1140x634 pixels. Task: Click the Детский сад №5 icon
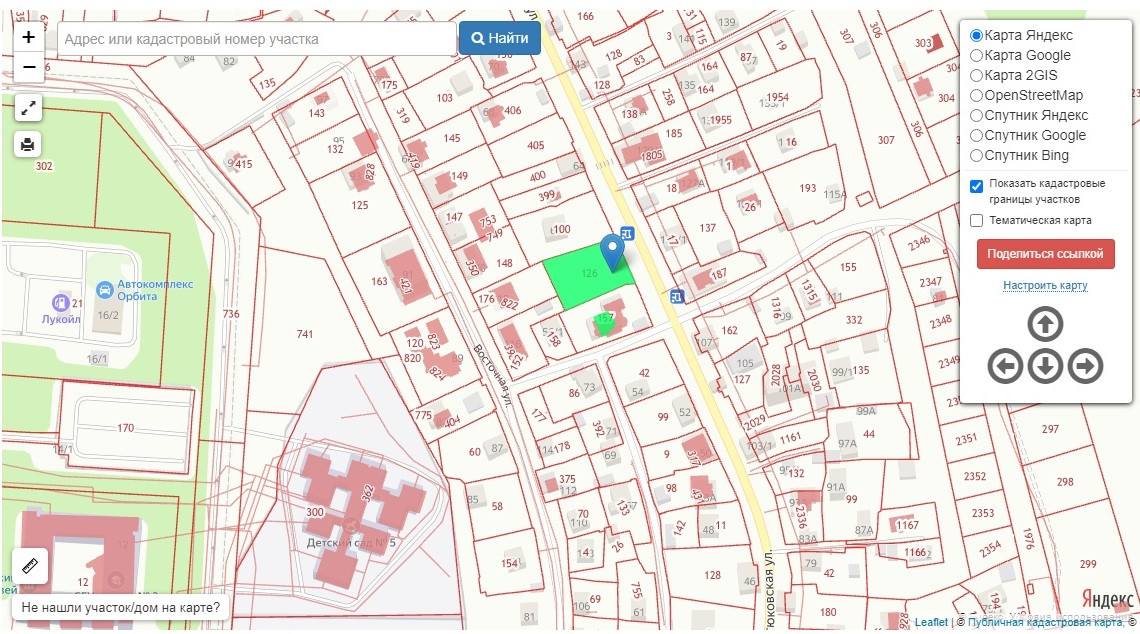click(x=350, y=525)
